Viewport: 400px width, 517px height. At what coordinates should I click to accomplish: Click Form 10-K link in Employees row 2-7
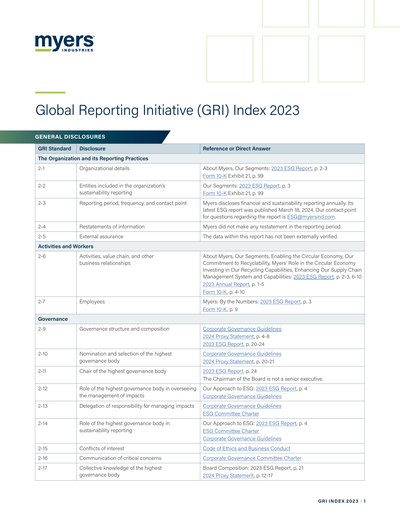pyautogui.click(x=215, y=309)
